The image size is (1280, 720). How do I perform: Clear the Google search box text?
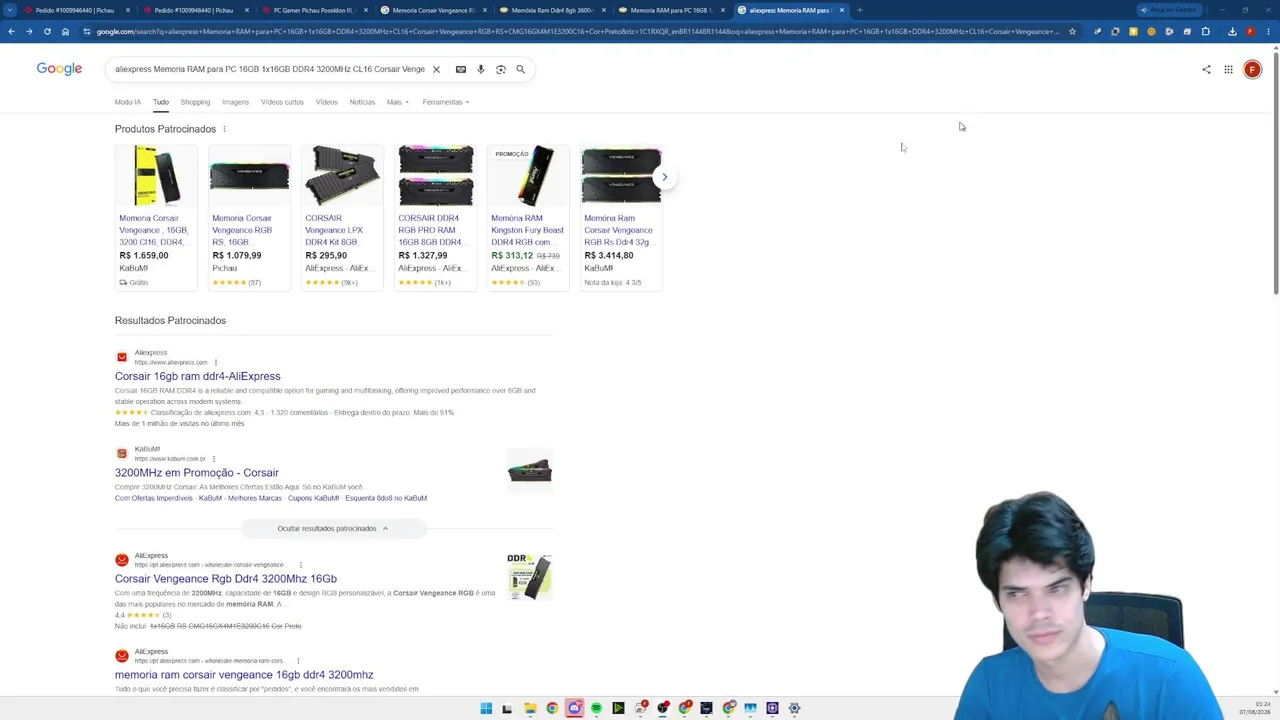click(436, 69)
